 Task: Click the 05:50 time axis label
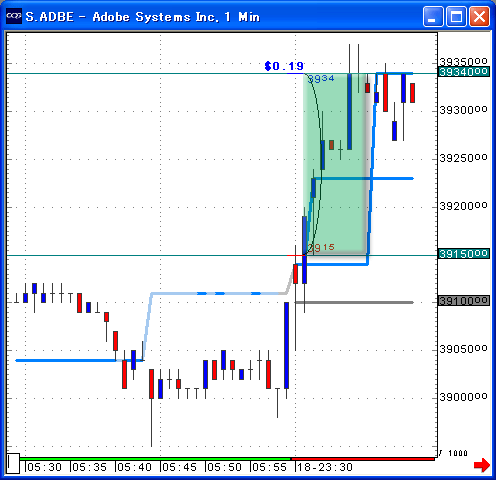225,467
